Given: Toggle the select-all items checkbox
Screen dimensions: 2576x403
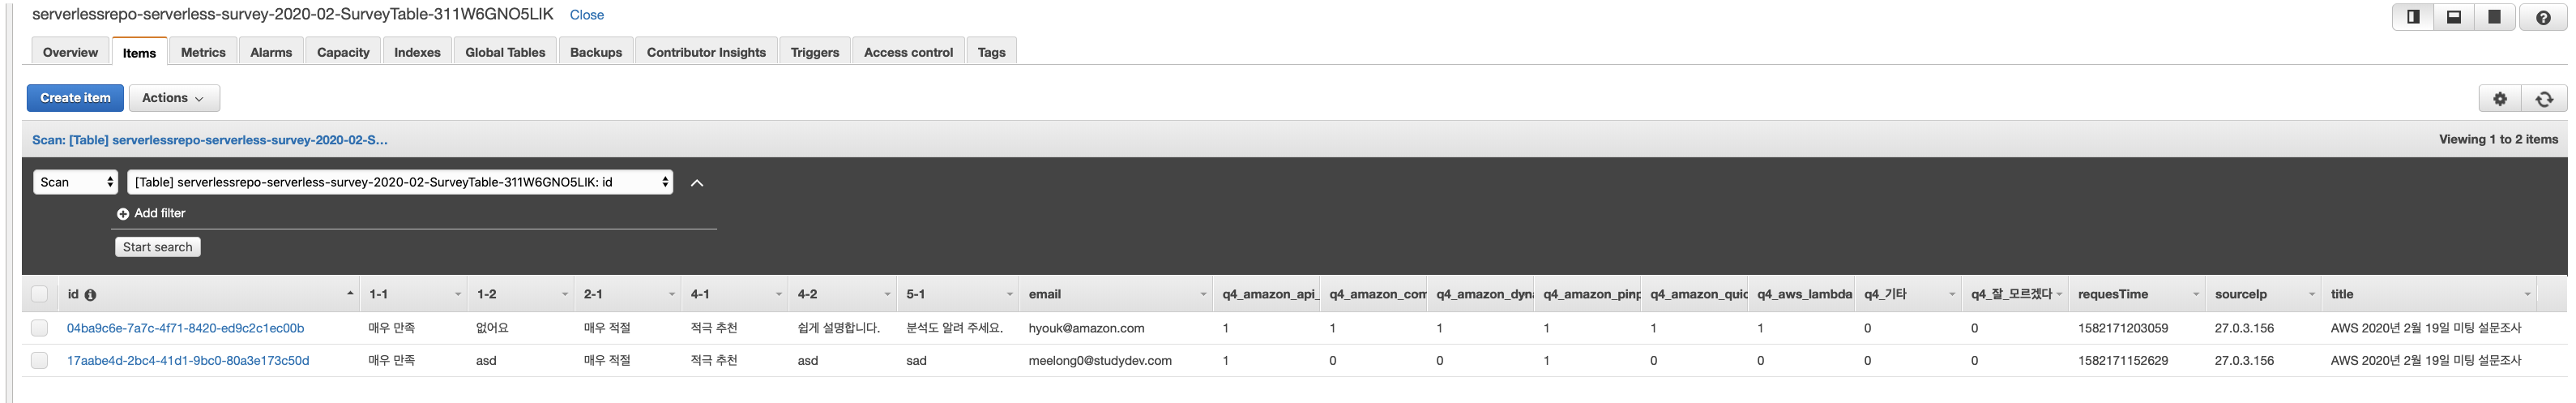Looking at the screenshot, I should (39, 294).
